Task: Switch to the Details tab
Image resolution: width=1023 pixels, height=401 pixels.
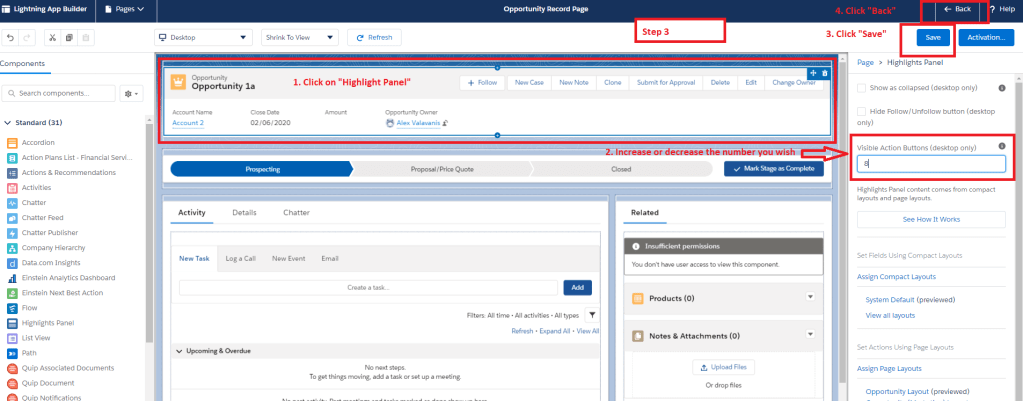Action: click(244, 213)
